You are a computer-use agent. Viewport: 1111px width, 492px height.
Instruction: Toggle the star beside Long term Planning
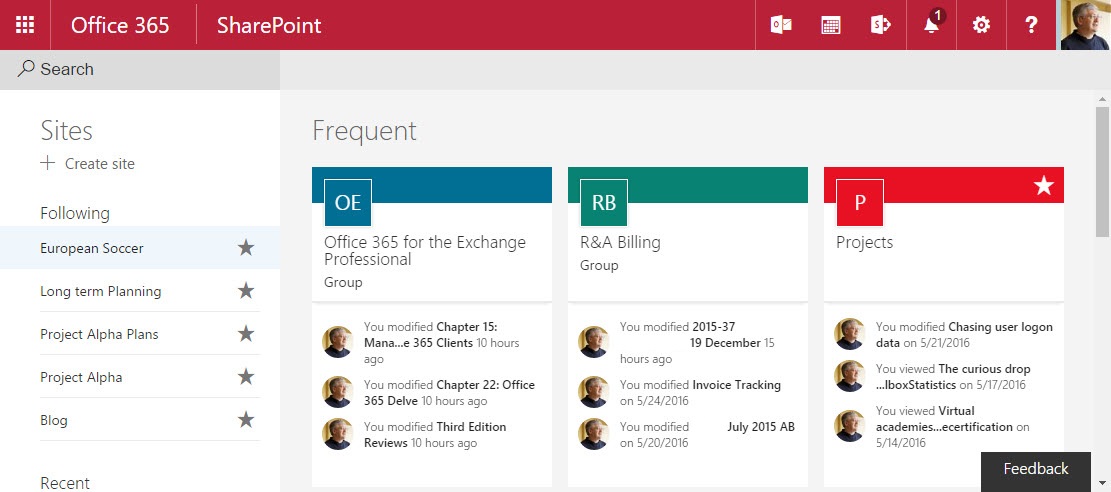246,291
